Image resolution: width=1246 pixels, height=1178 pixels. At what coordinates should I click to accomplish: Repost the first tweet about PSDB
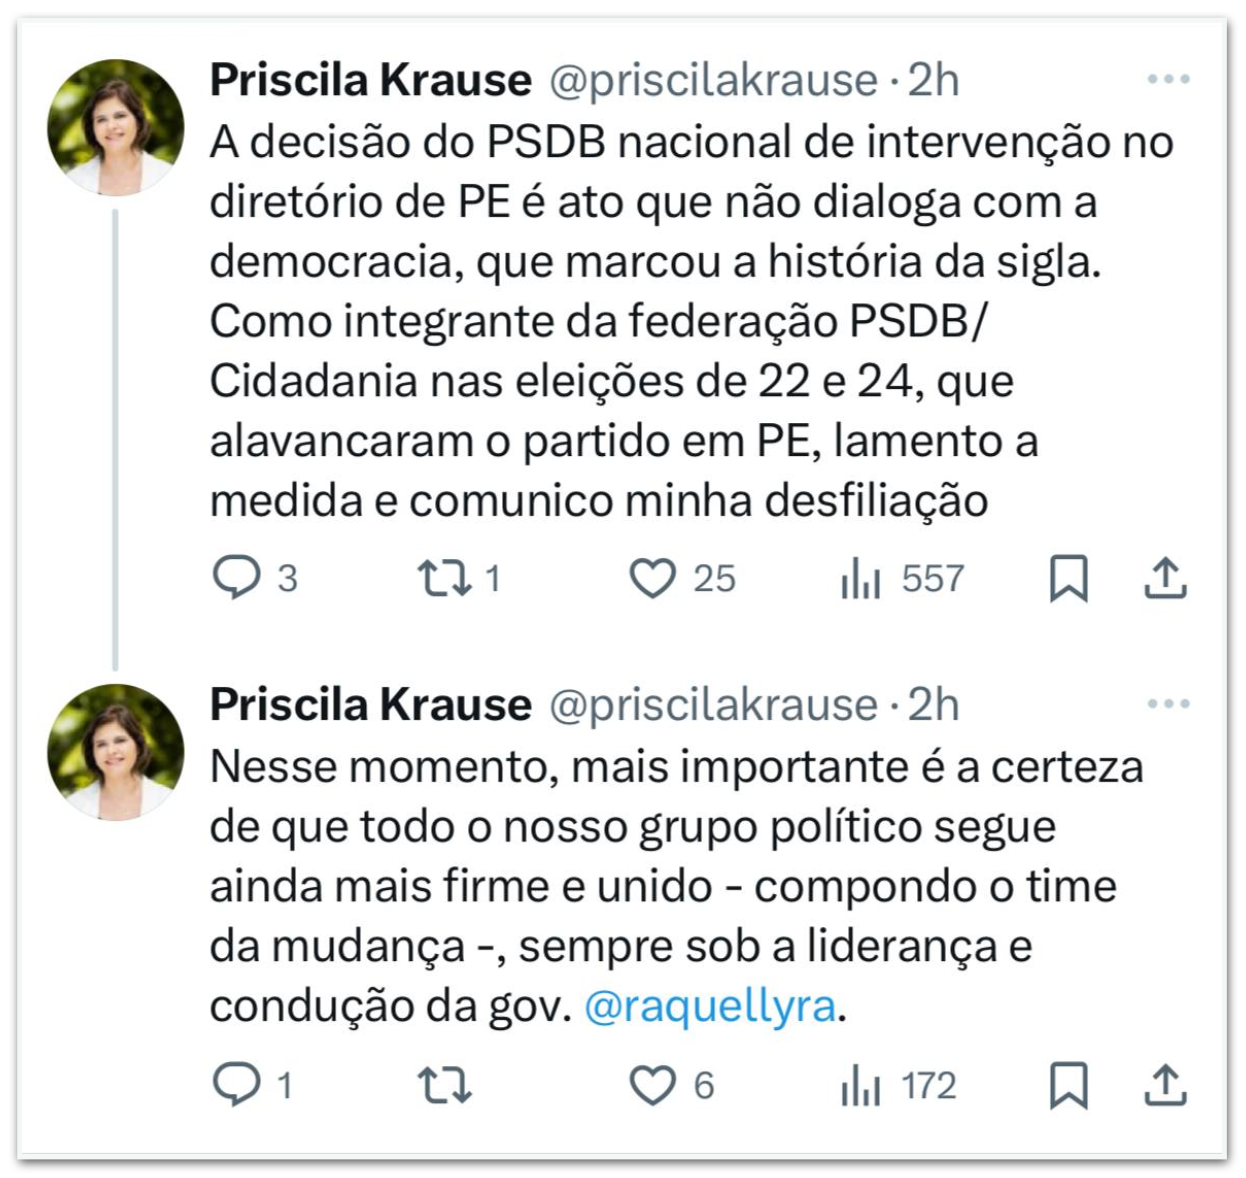click(x=444, y=578)
